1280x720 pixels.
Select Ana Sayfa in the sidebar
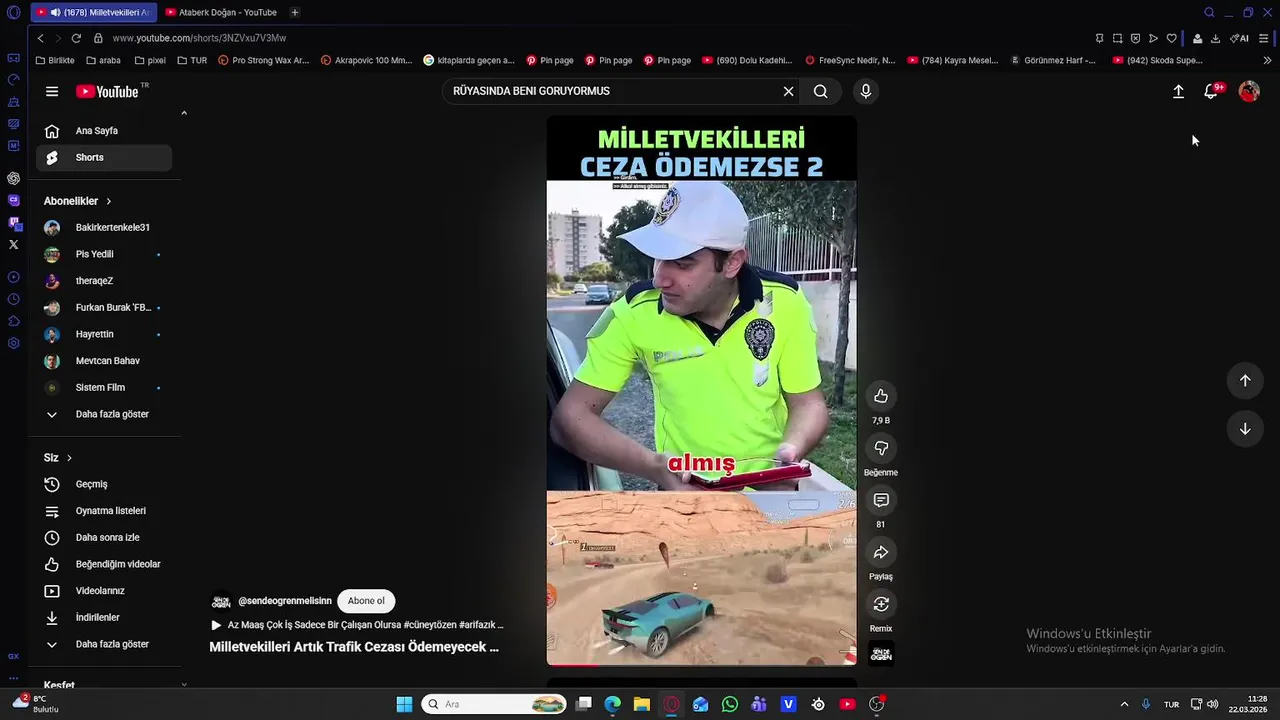104,131
